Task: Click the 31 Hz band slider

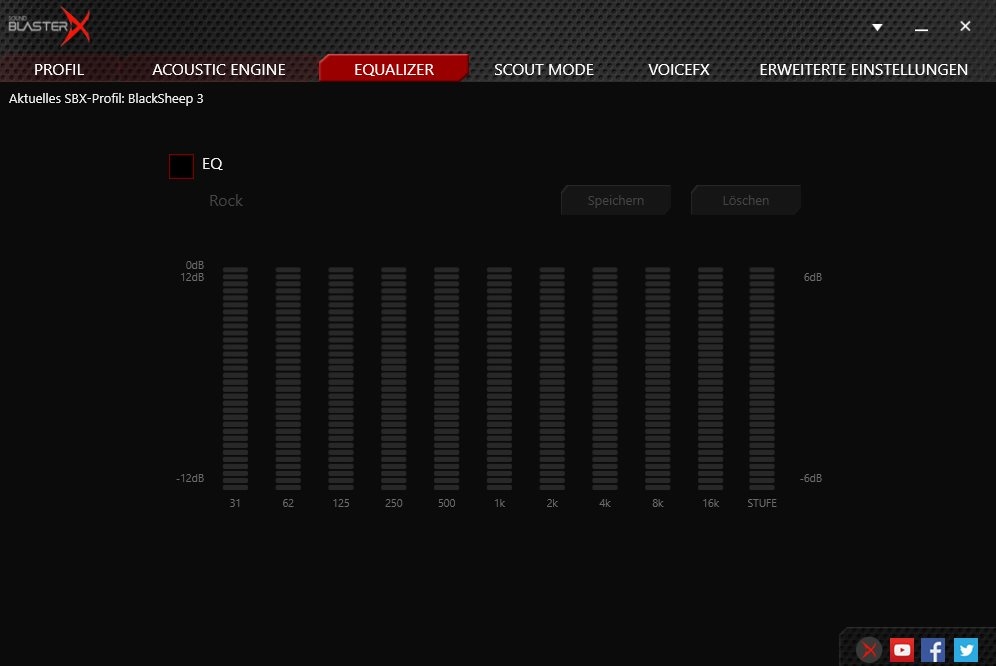Action: click(x=235, y=378)
